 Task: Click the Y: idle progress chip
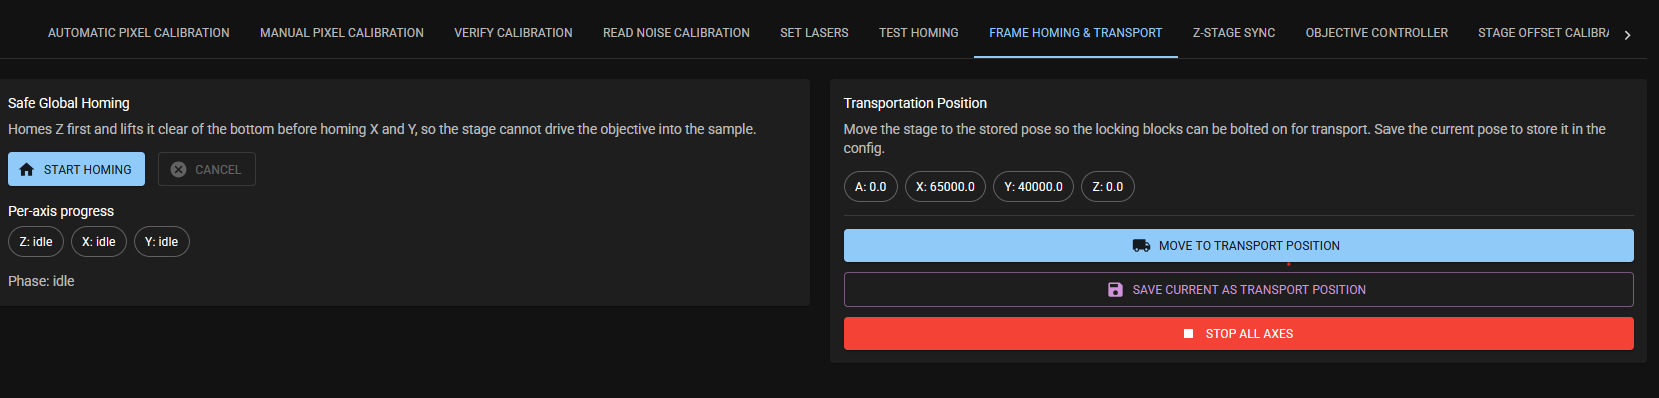[x=162, y=241]
